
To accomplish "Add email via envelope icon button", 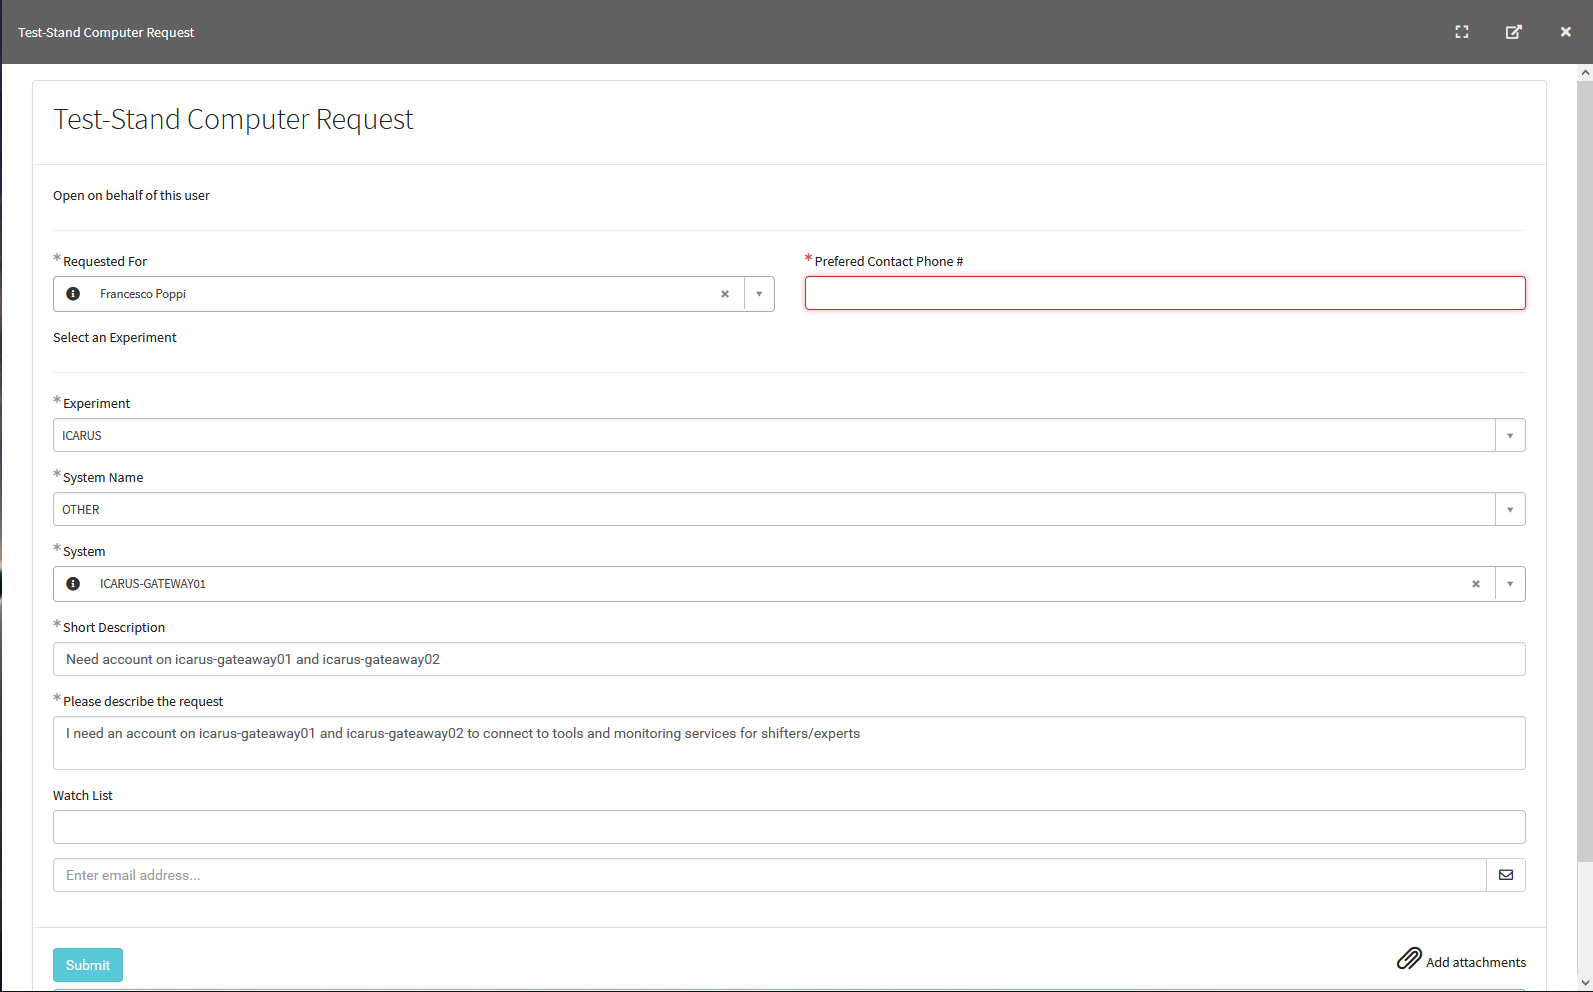I will click(x=1506, y=875).
